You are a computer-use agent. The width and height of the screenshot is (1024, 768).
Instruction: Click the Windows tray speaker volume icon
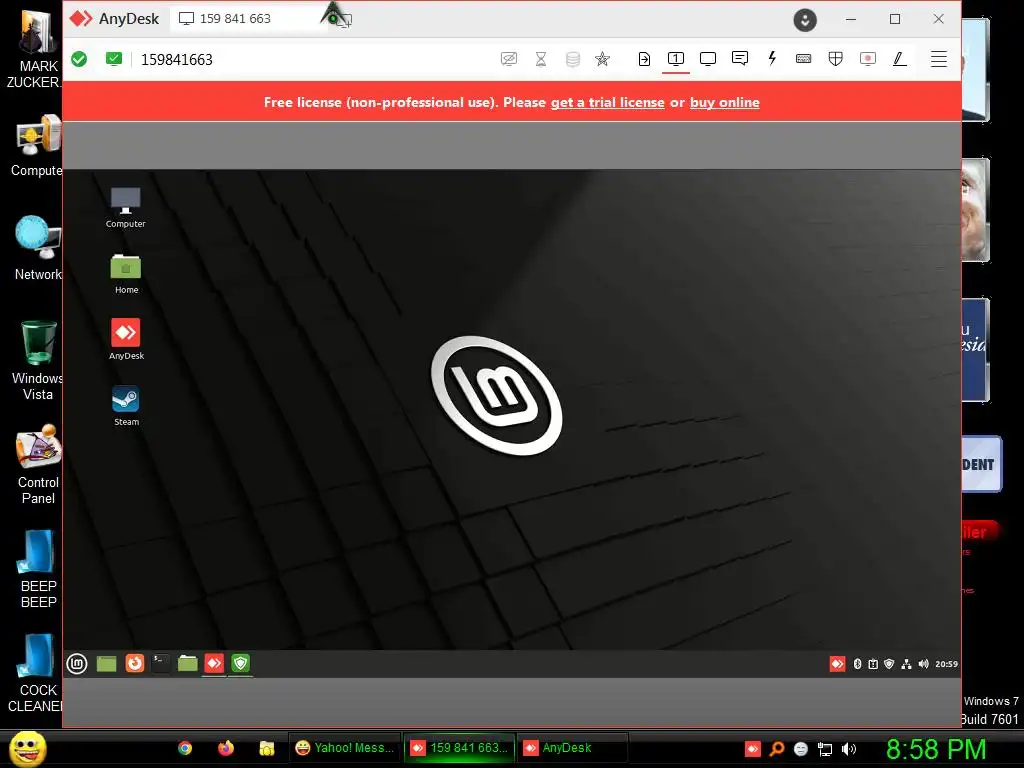coord(848,749)
